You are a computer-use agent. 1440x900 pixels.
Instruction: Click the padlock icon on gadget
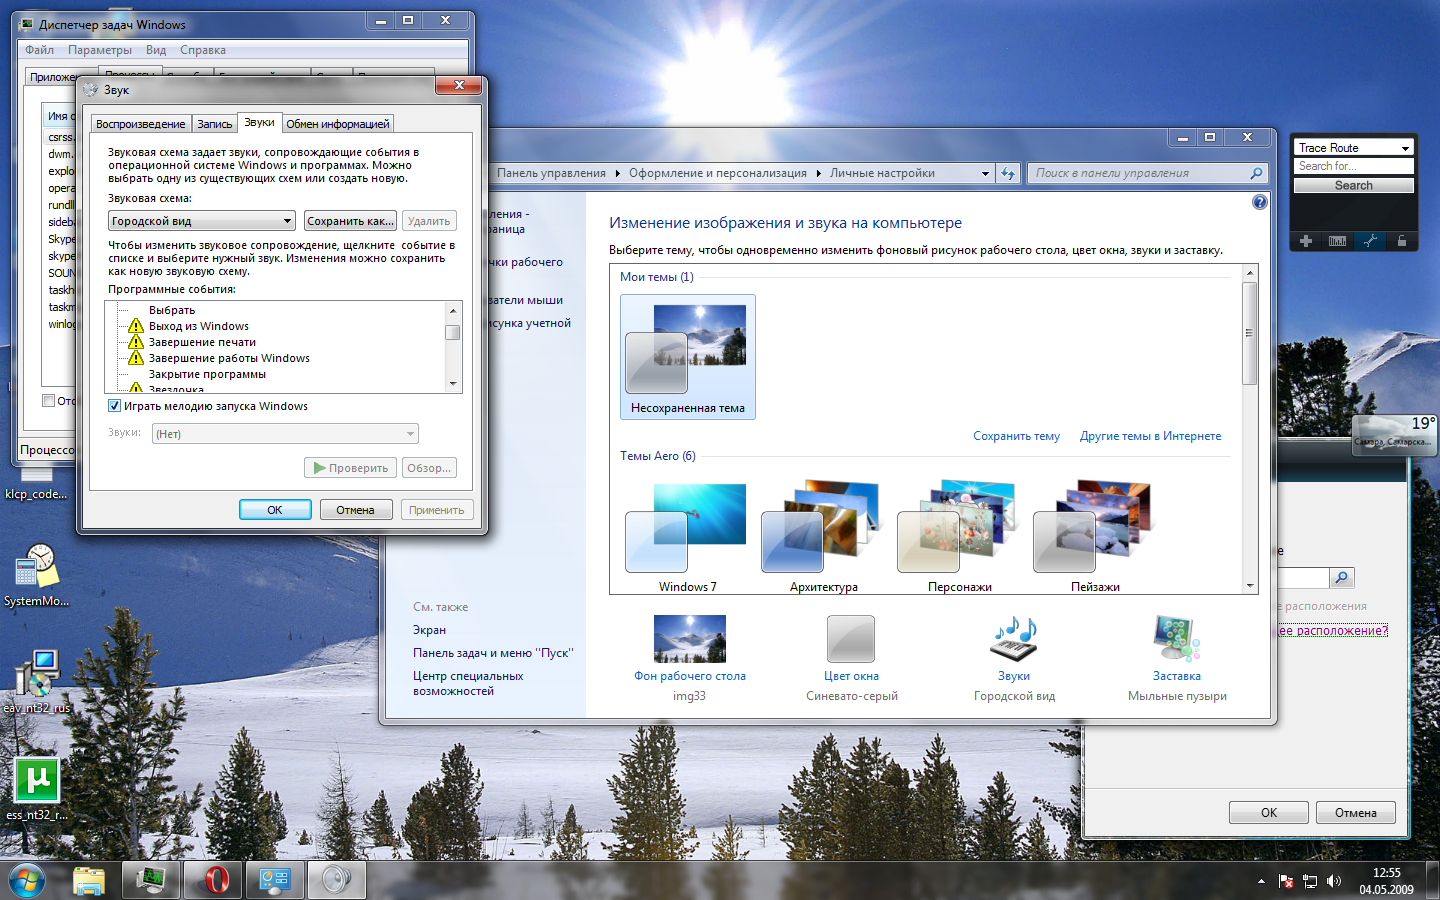(1402, 241)
